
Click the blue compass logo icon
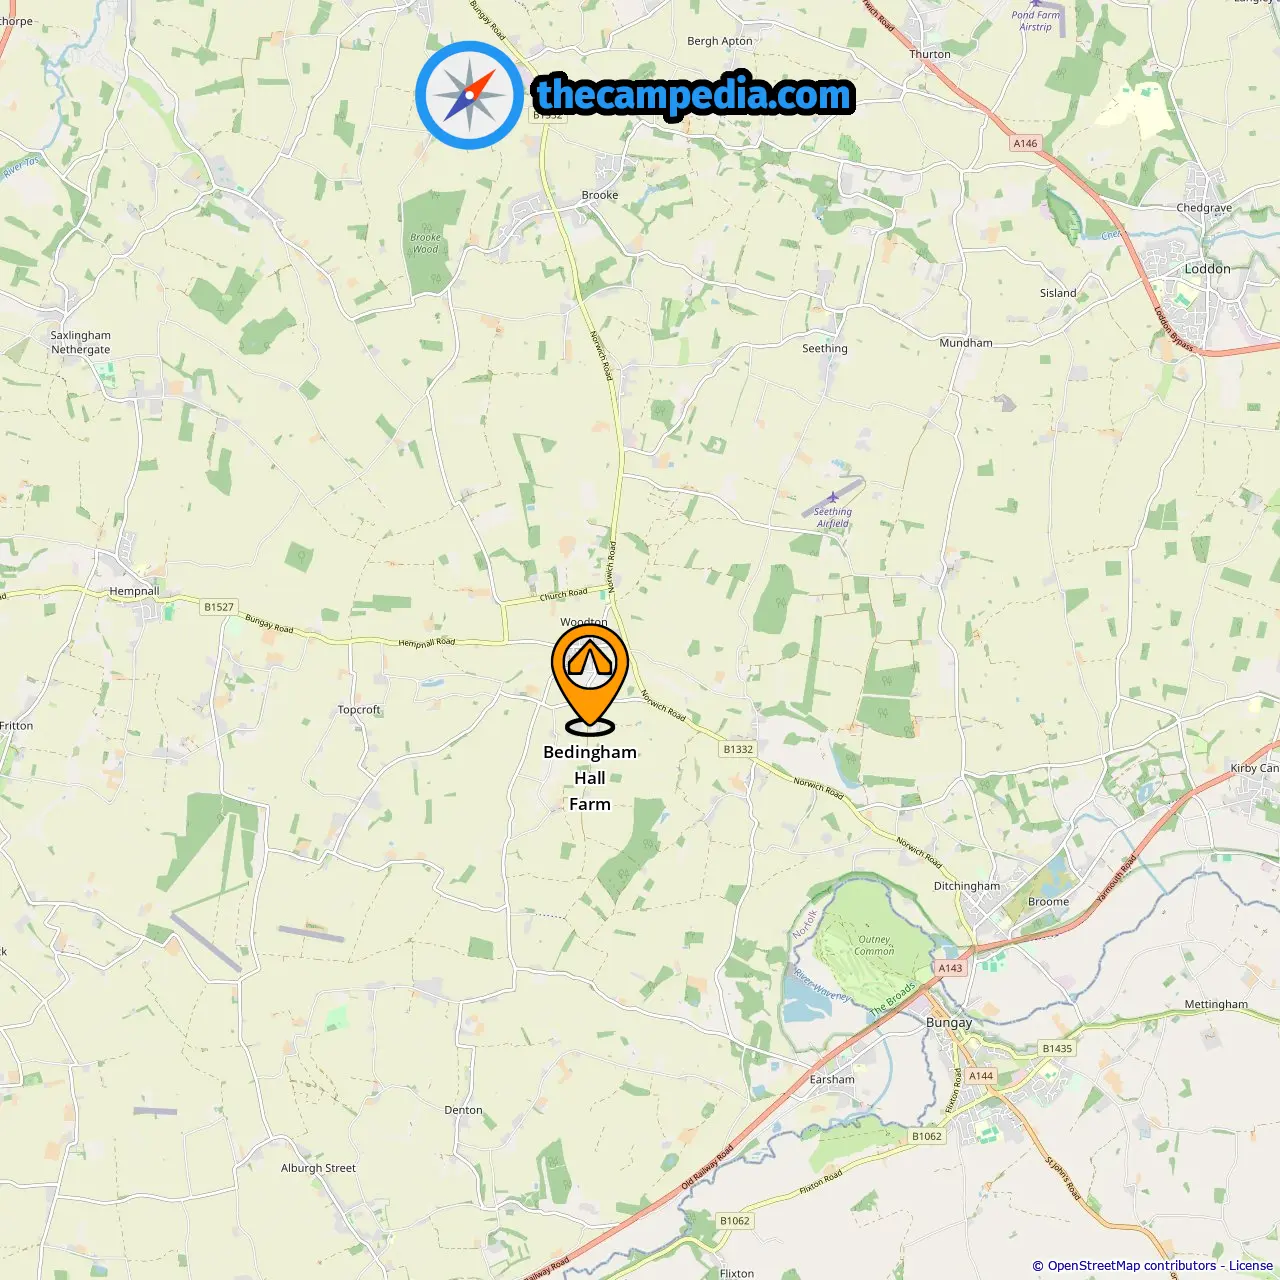coord(469,95)
